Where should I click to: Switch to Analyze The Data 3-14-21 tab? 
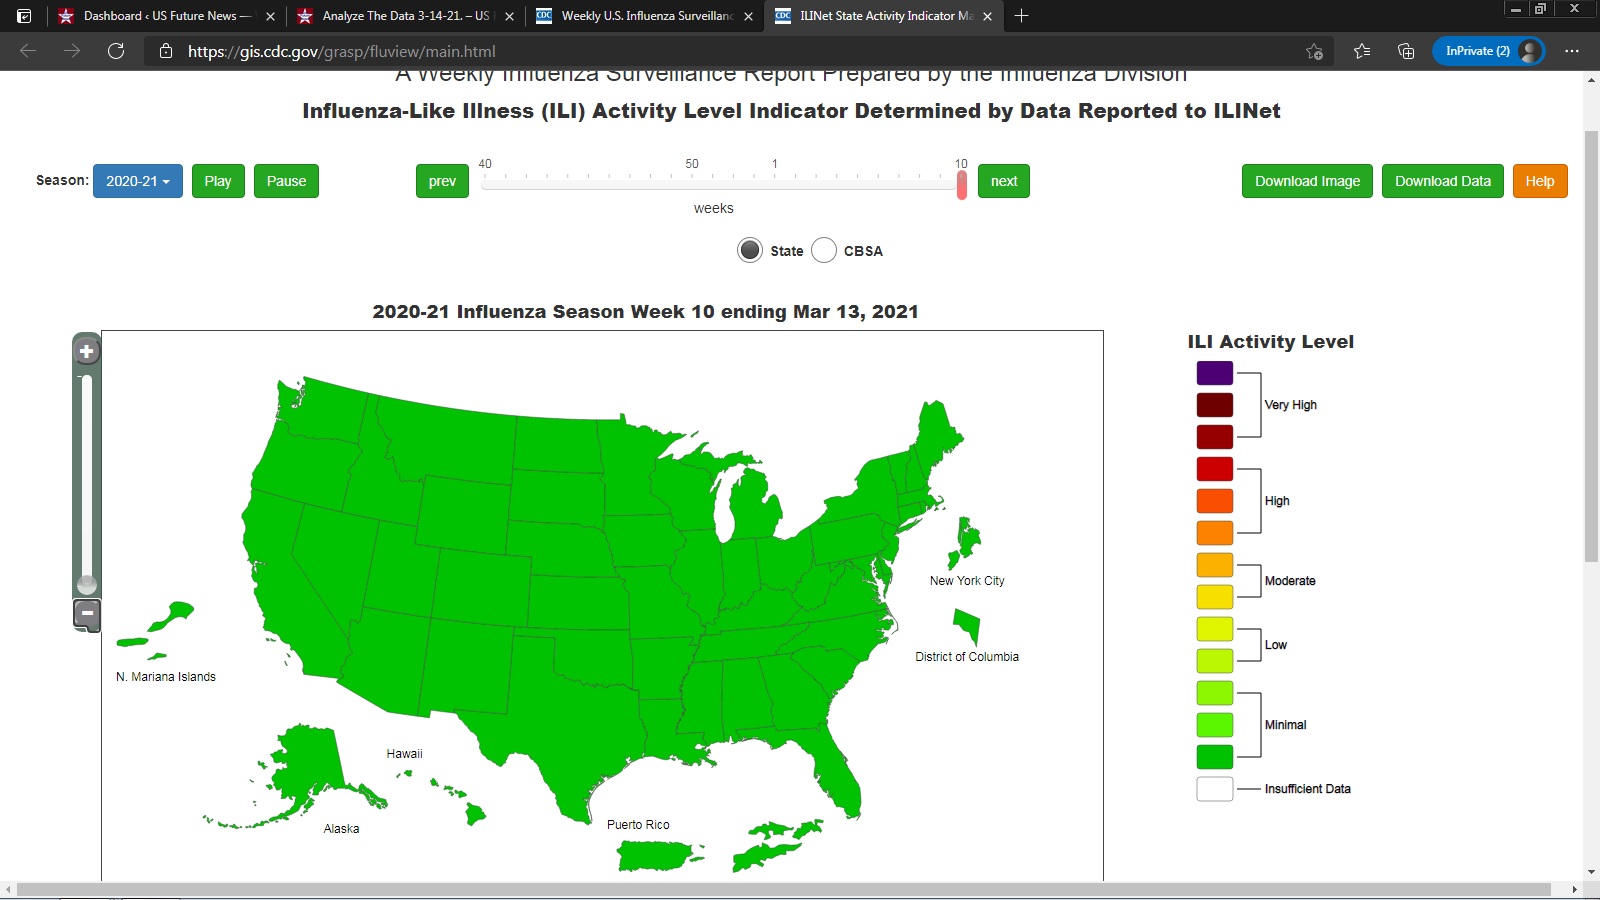click(405, 16)
